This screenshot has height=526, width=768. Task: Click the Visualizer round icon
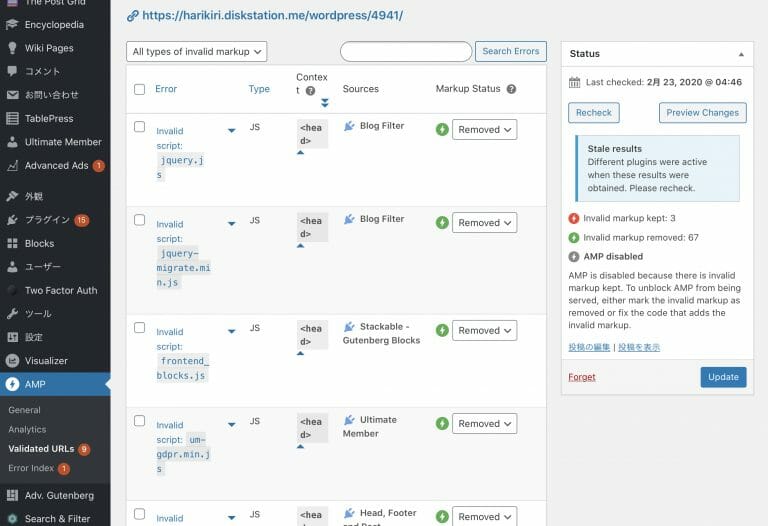[x=12, y=360]
